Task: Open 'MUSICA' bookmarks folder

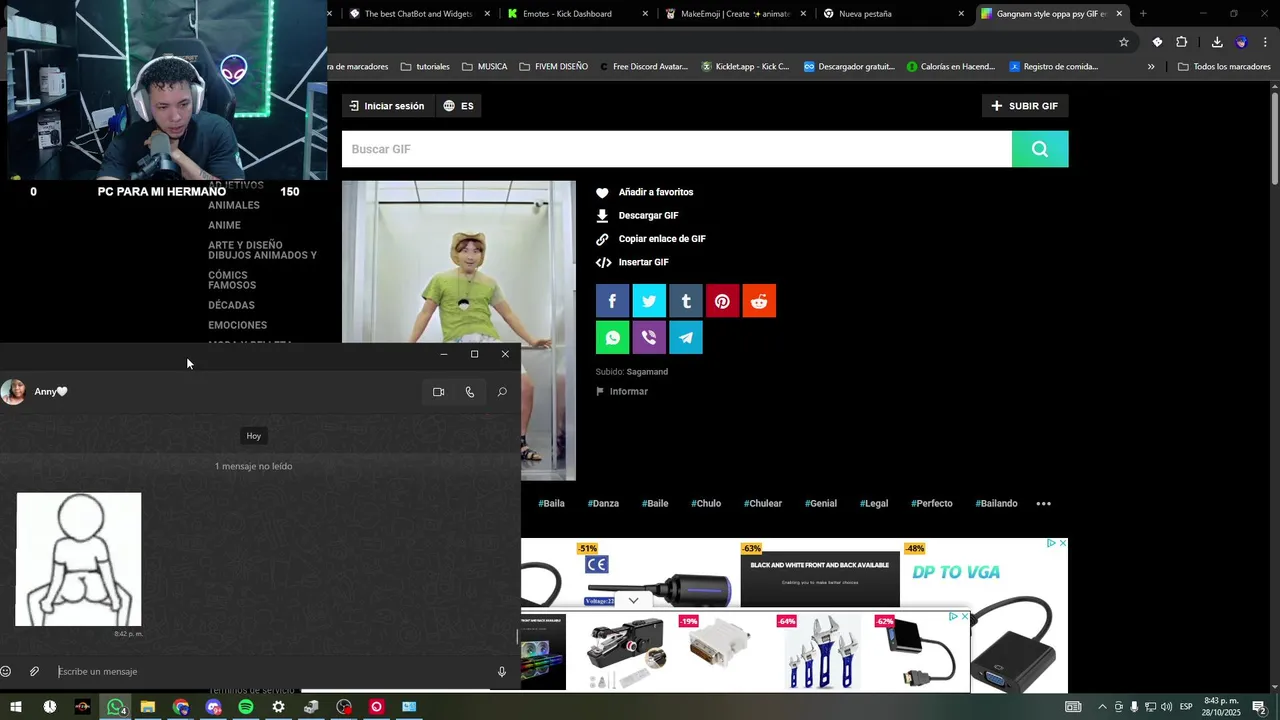Action: tap(485, 67)
